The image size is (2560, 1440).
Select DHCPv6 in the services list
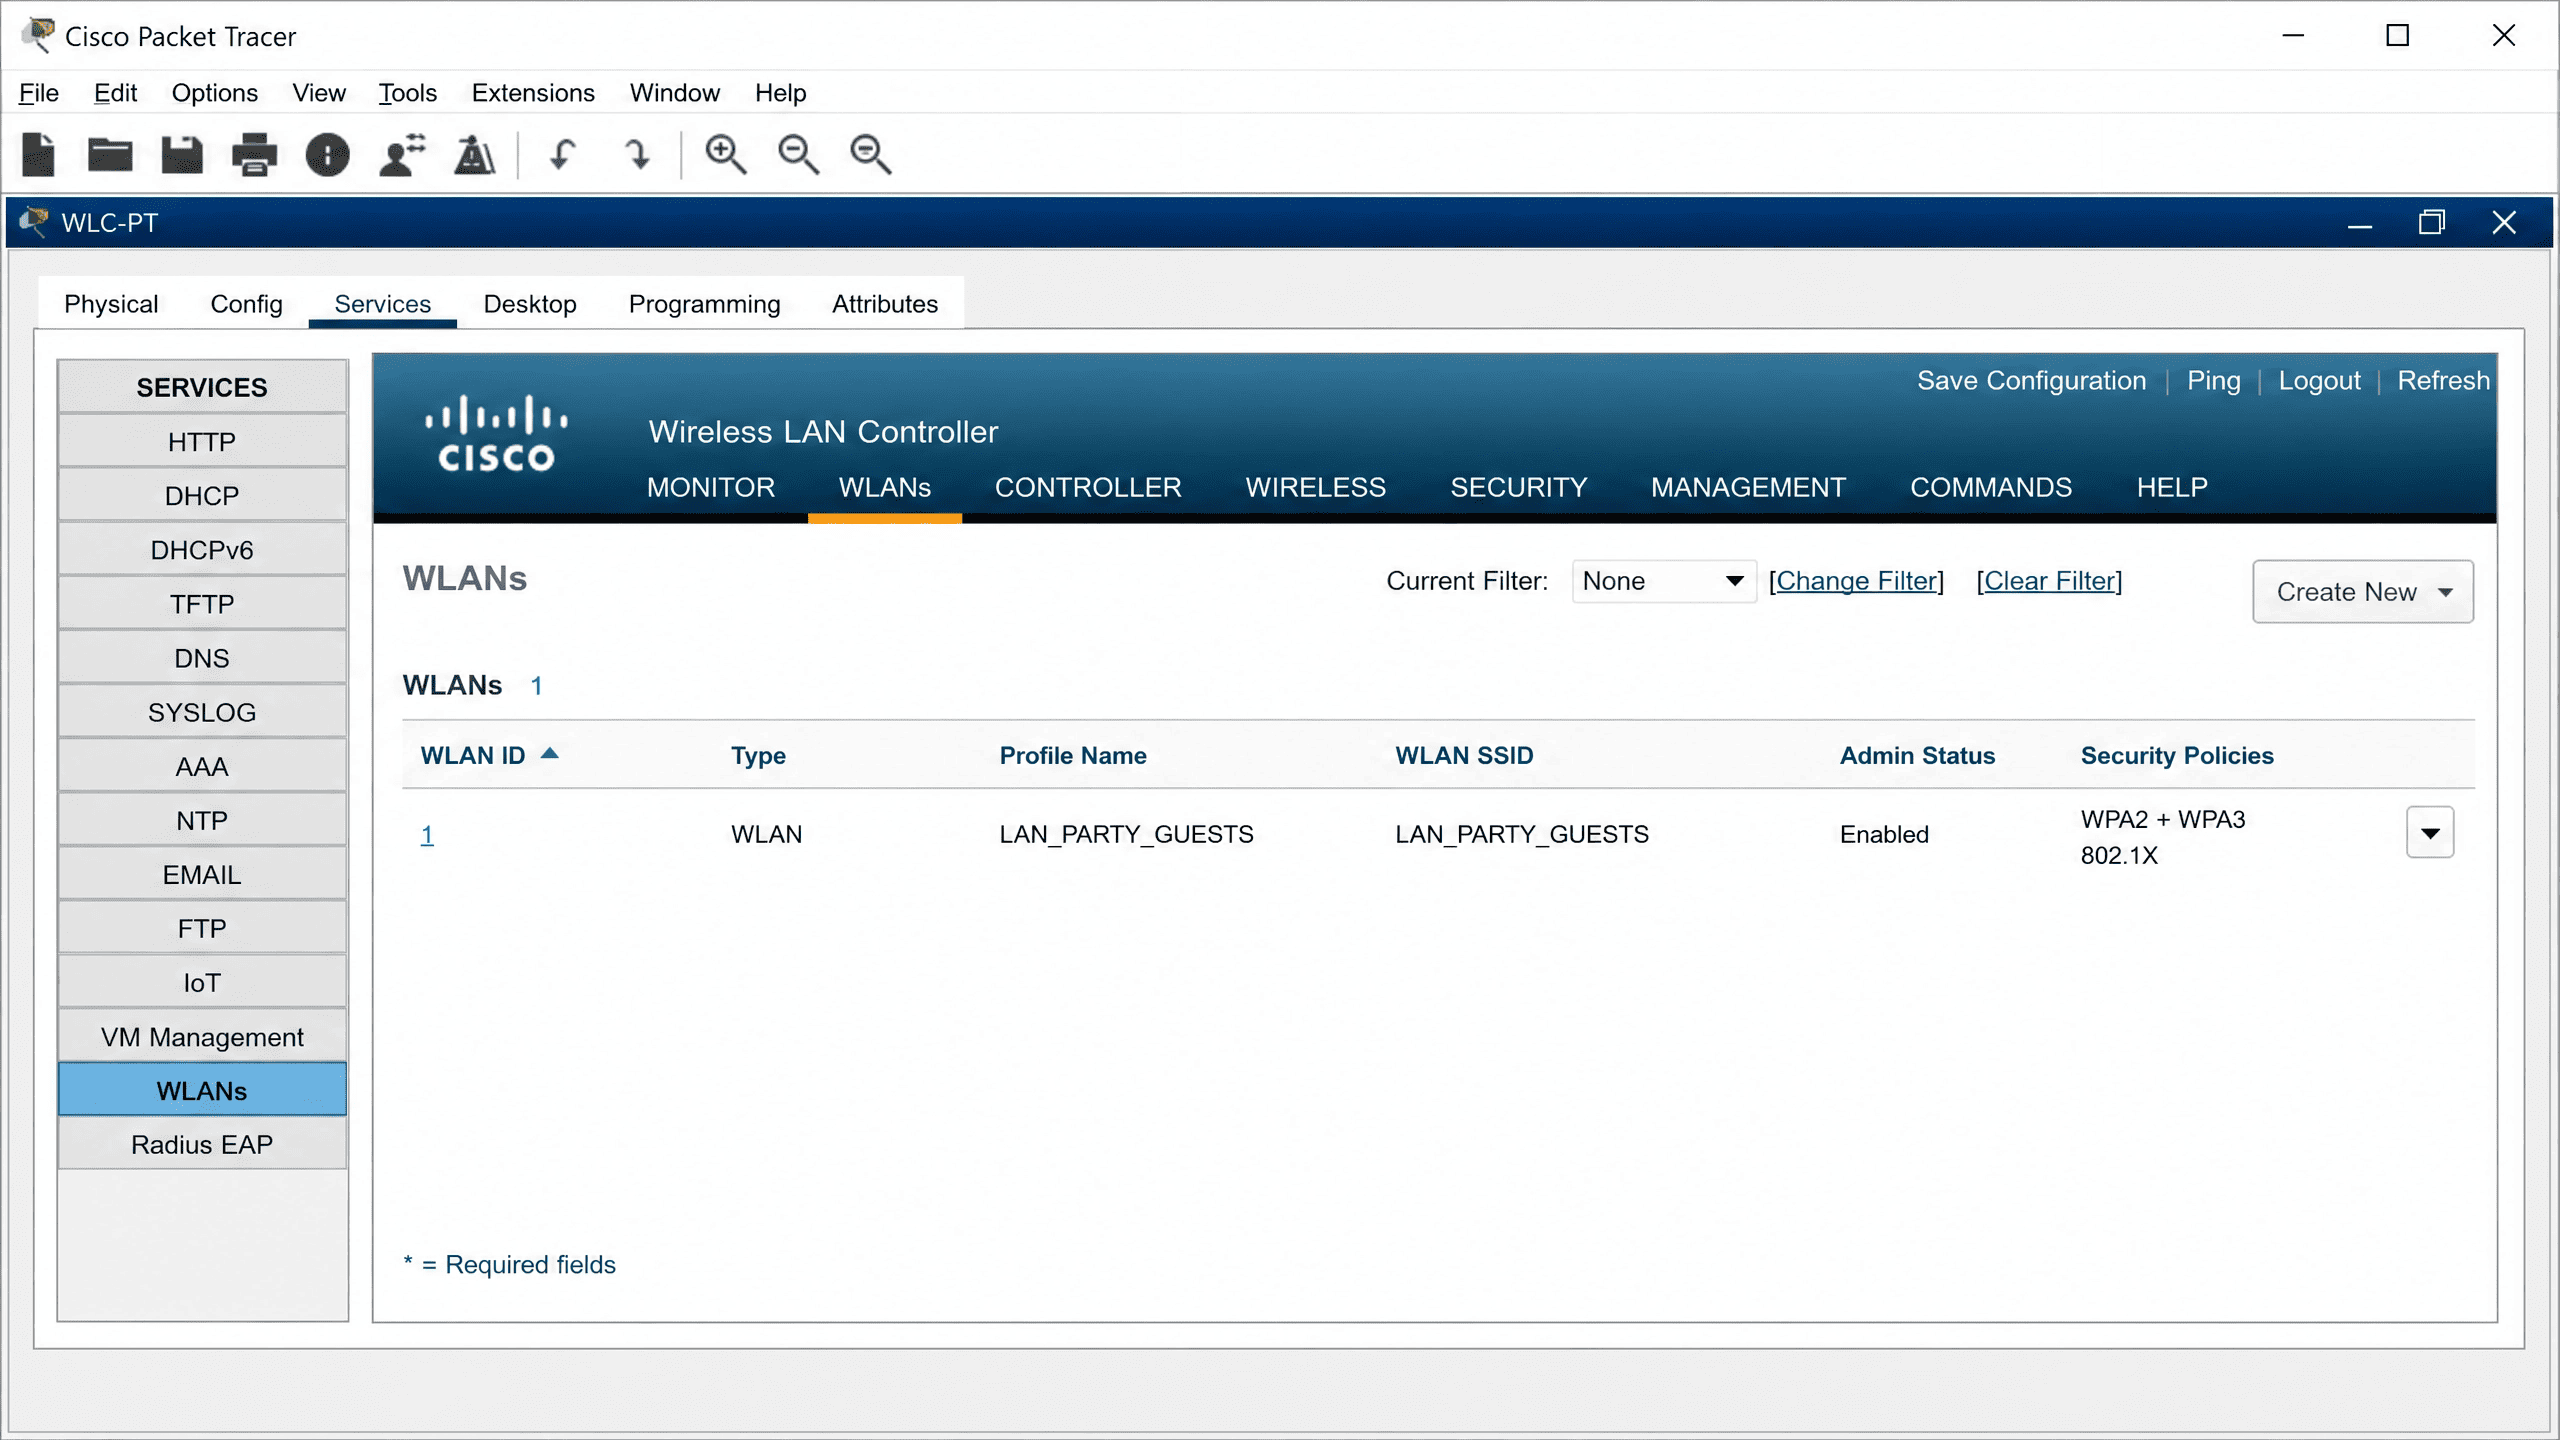[x=202, y=550]
